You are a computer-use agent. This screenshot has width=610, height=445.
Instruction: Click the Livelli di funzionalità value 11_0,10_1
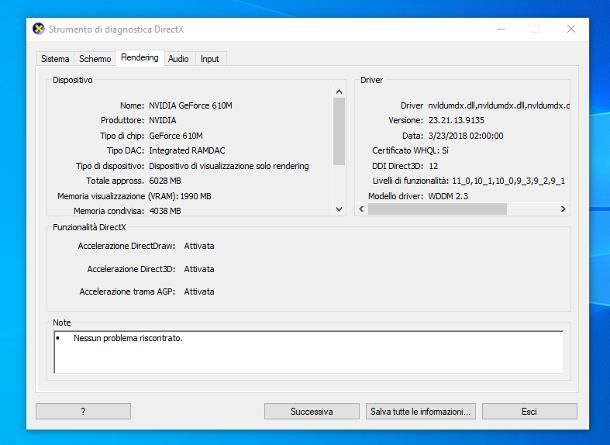[508, 181]
